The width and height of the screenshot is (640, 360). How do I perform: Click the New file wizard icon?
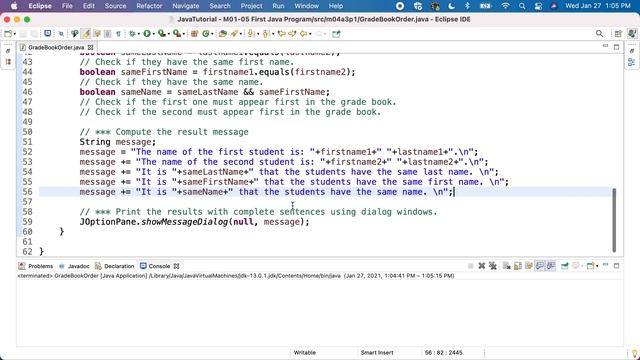click(x=8, y=34)
